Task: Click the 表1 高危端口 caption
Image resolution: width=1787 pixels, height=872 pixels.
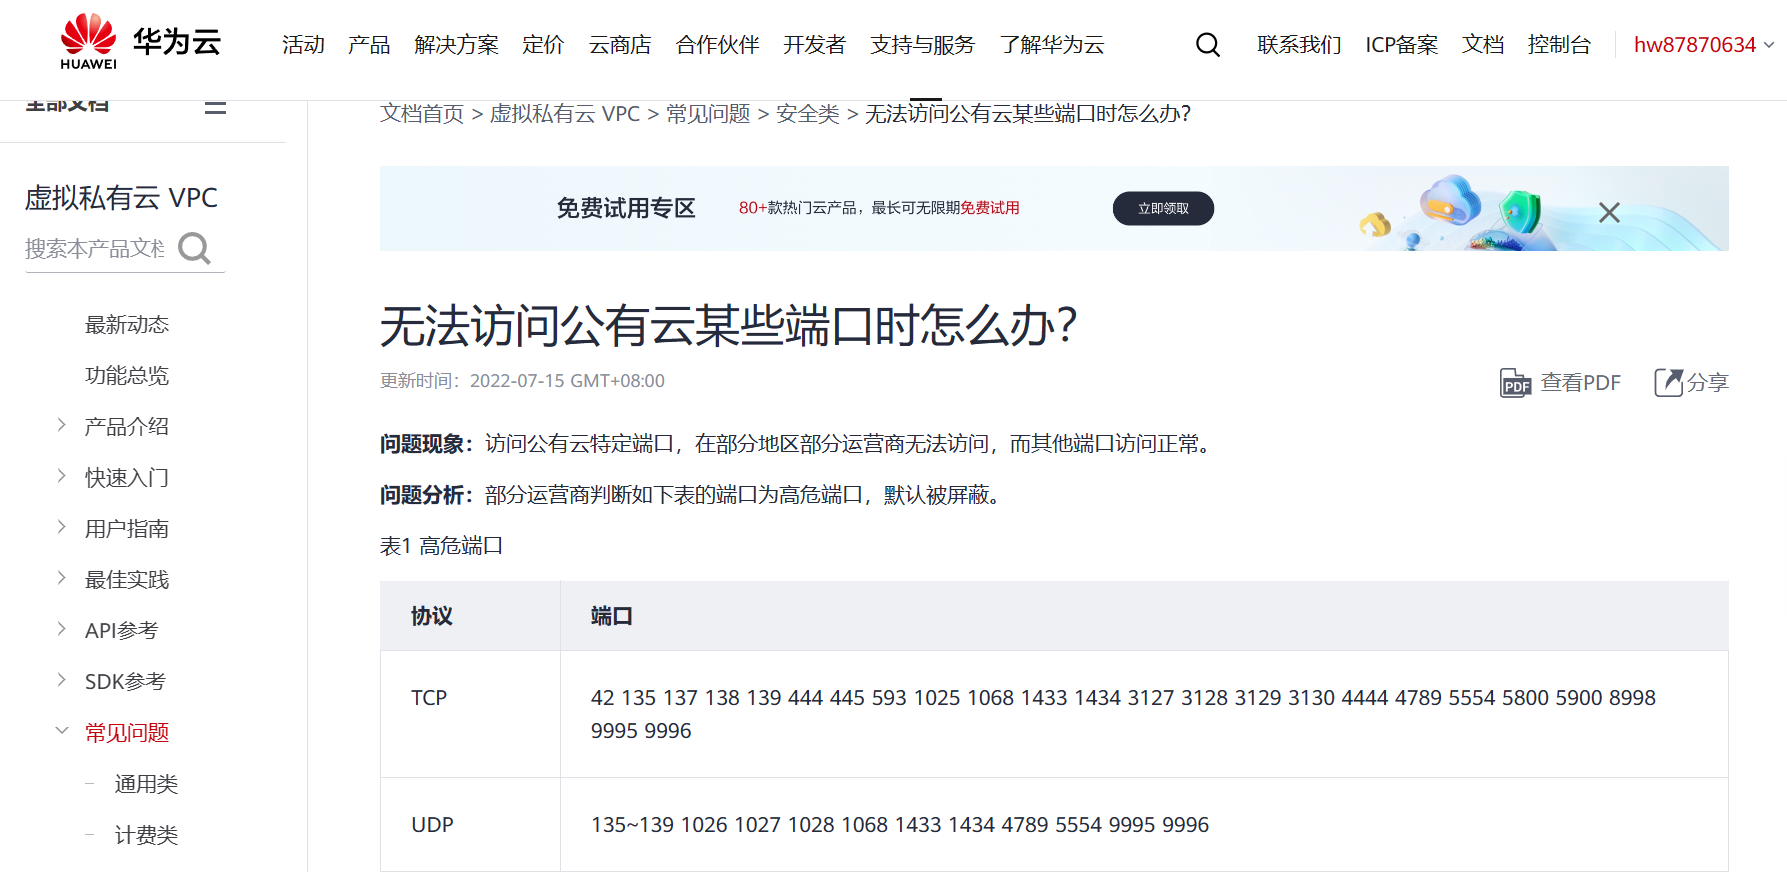Action: click(441, 546)
